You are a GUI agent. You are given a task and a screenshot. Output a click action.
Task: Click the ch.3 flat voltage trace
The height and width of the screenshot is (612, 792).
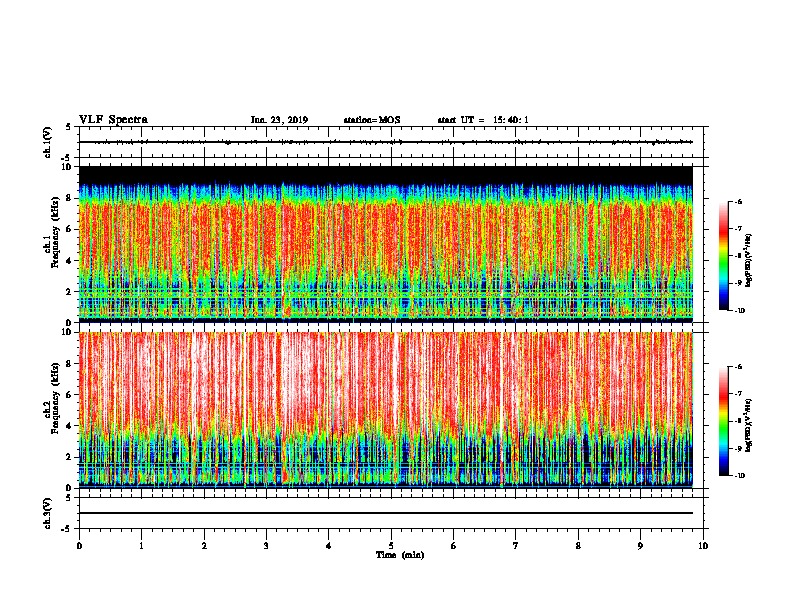pyautogui.click(x=386, y=513)
